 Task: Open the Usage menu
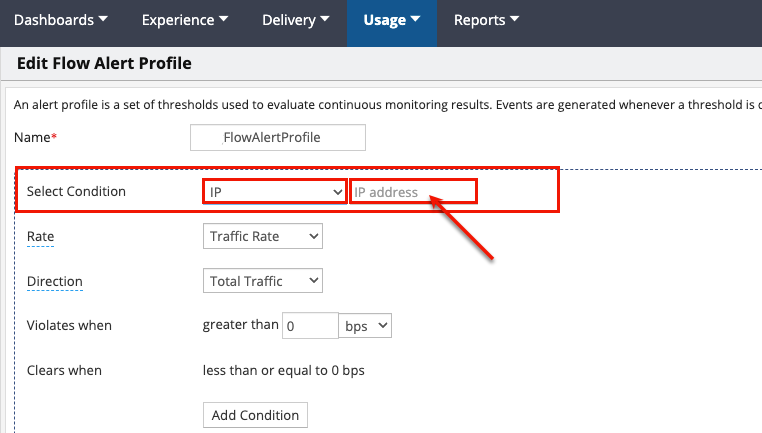point(391,20)
